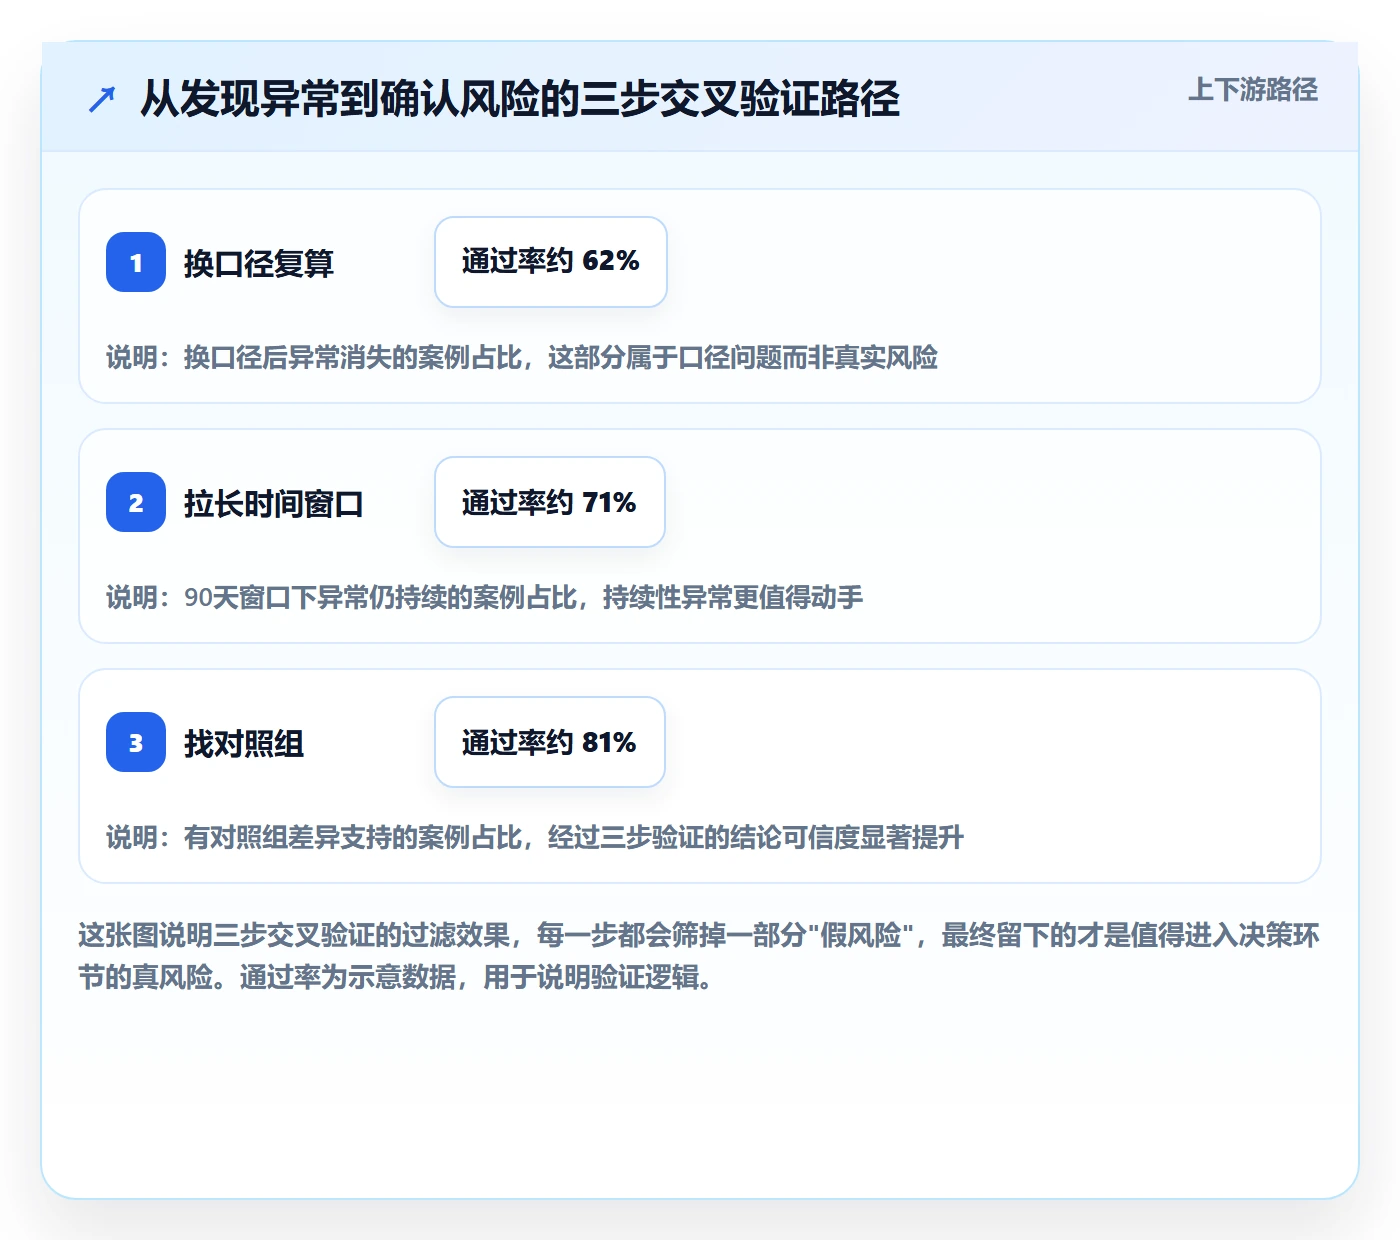Click the blue step 1 number badge
This screenshot has height=1240, width=1400.
point(136,262)
